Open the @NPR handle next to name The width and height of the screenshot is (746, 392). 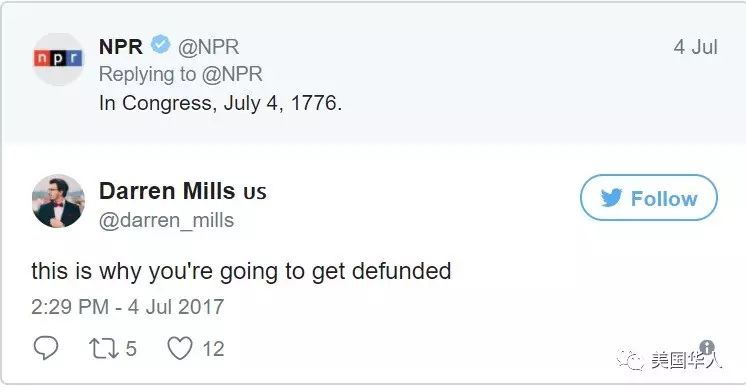(208, 47)
